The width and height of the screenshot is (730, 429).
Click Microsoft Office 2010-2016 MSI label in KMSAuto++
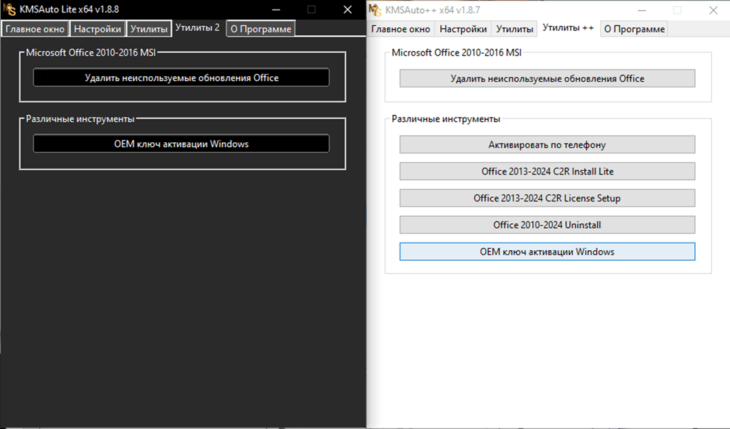click(456, 53)
